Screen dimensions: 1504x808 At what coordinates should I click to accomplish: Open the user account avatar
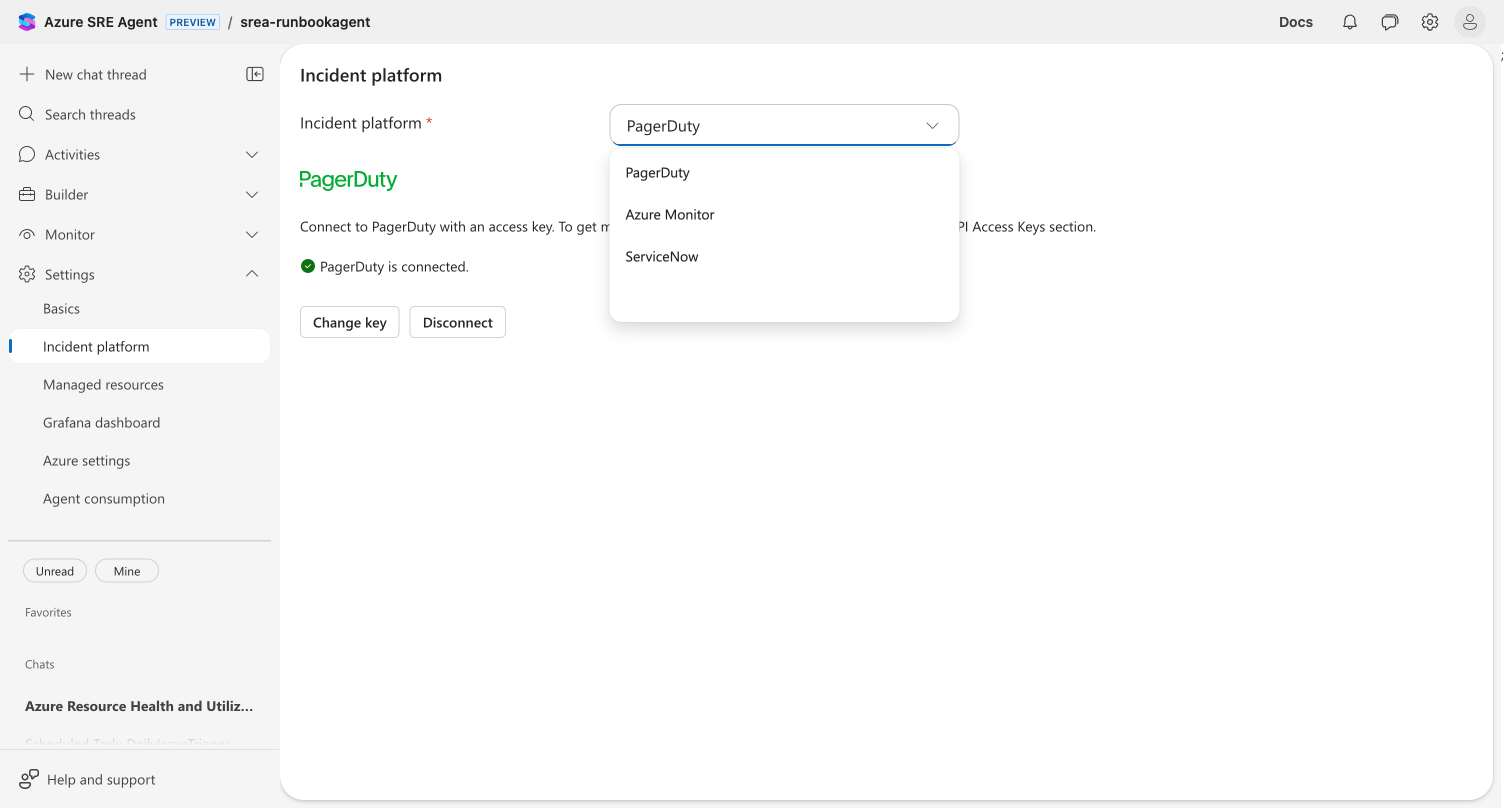coord(1470,22)
